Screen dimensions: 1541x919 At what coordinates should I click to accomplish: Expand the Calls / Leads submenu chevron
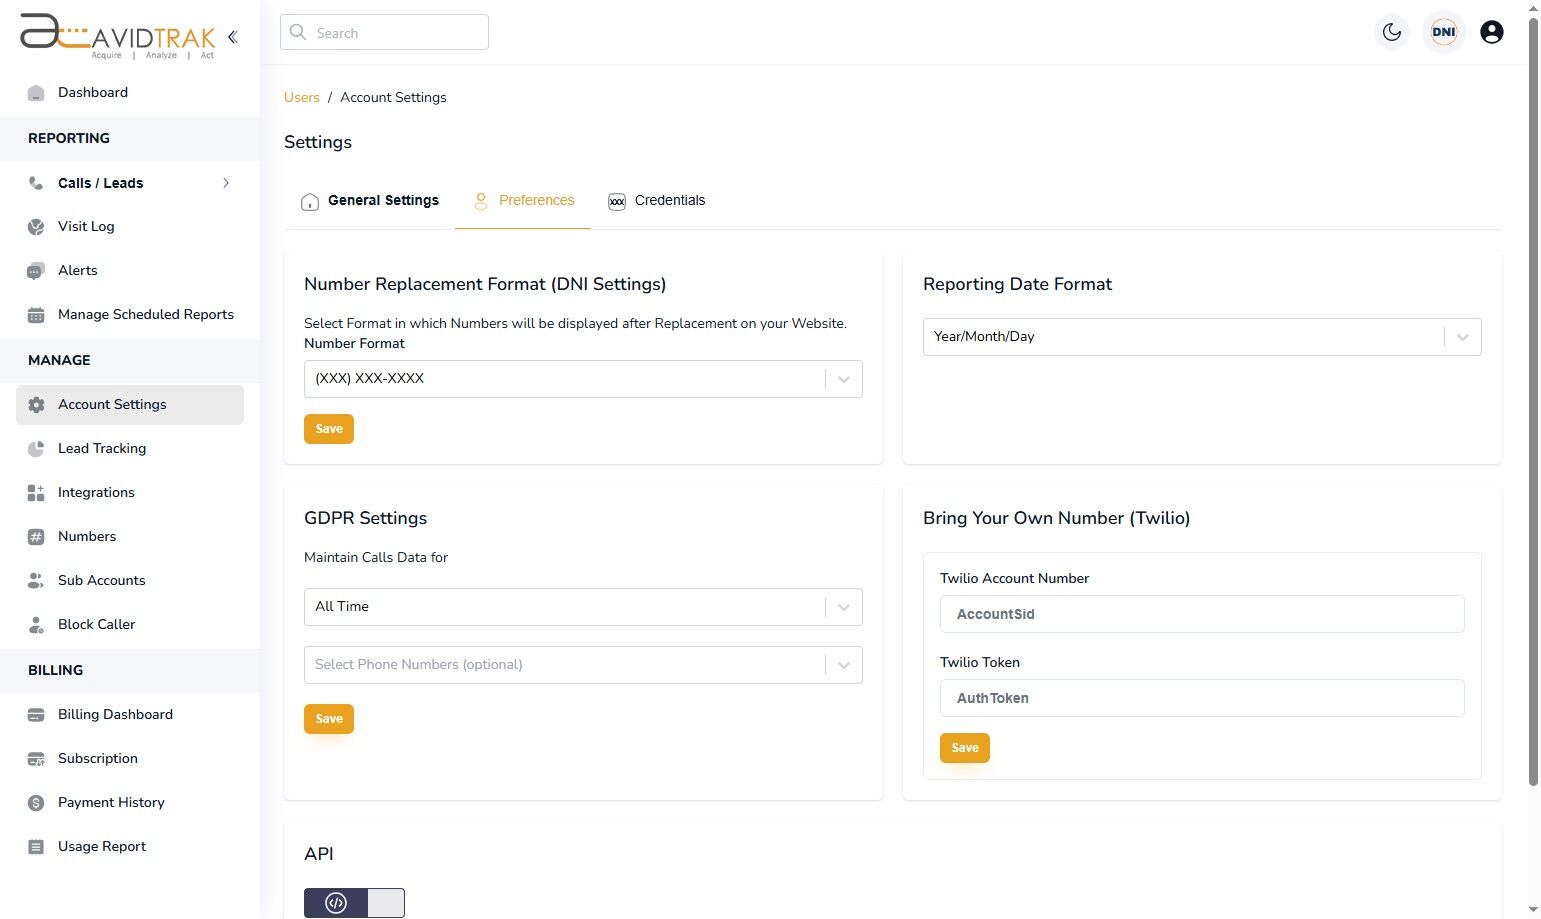[x=226, y=183]
